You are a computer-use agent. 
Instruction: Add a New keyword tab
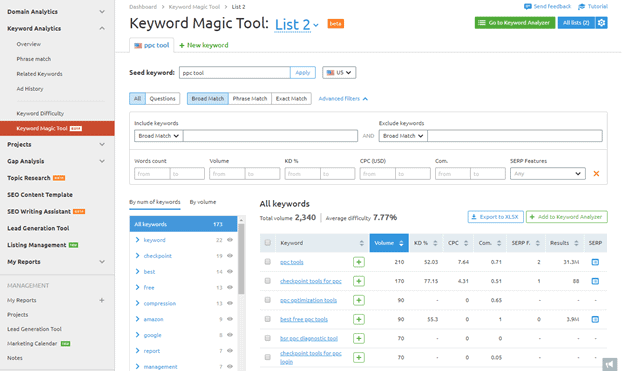[x=204, y=45]
